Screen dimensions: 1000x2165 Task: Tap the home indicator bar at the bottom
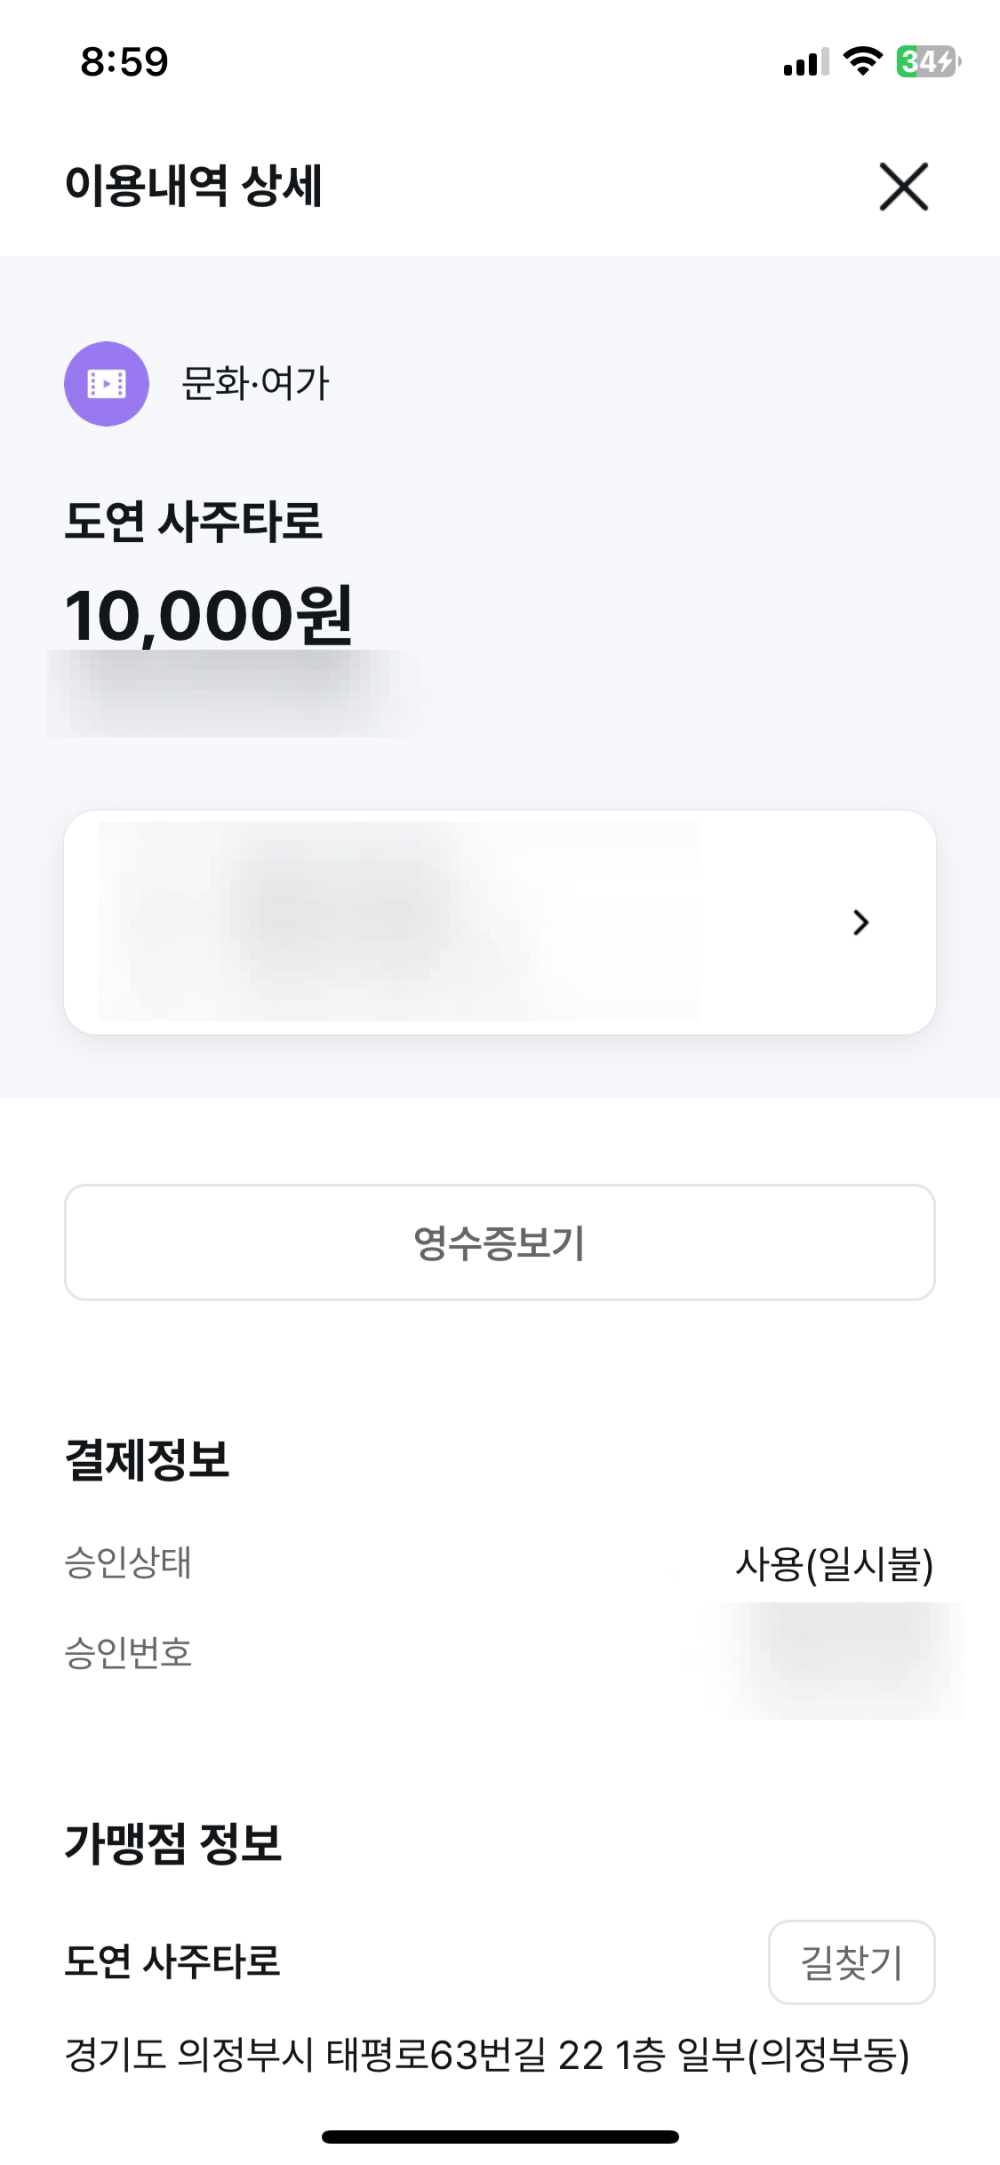pyautogui.click(x=500, y=2137)
